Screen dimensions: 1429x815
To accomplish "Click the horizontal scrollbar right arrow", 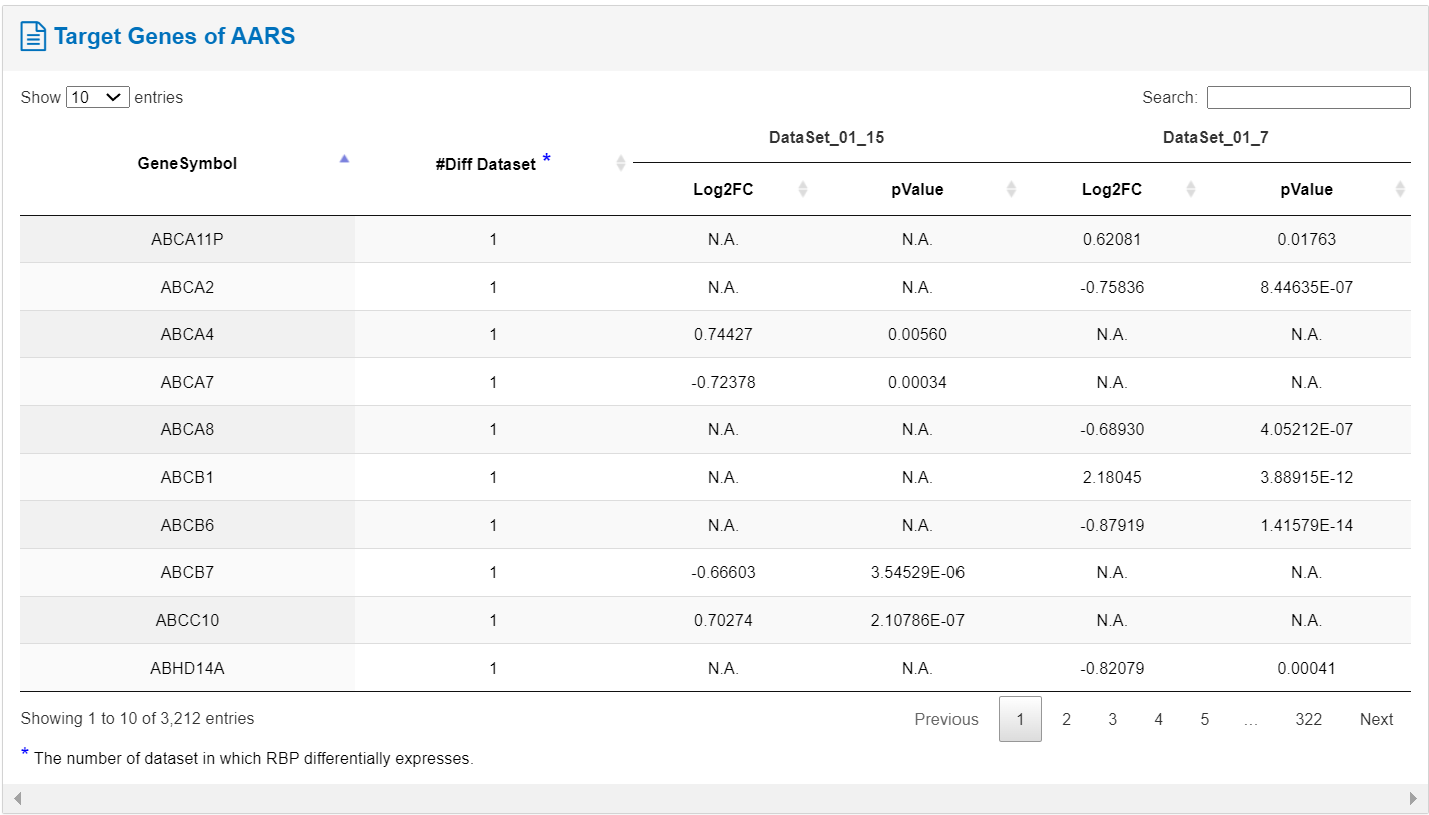I will [x=1413, y=799].
